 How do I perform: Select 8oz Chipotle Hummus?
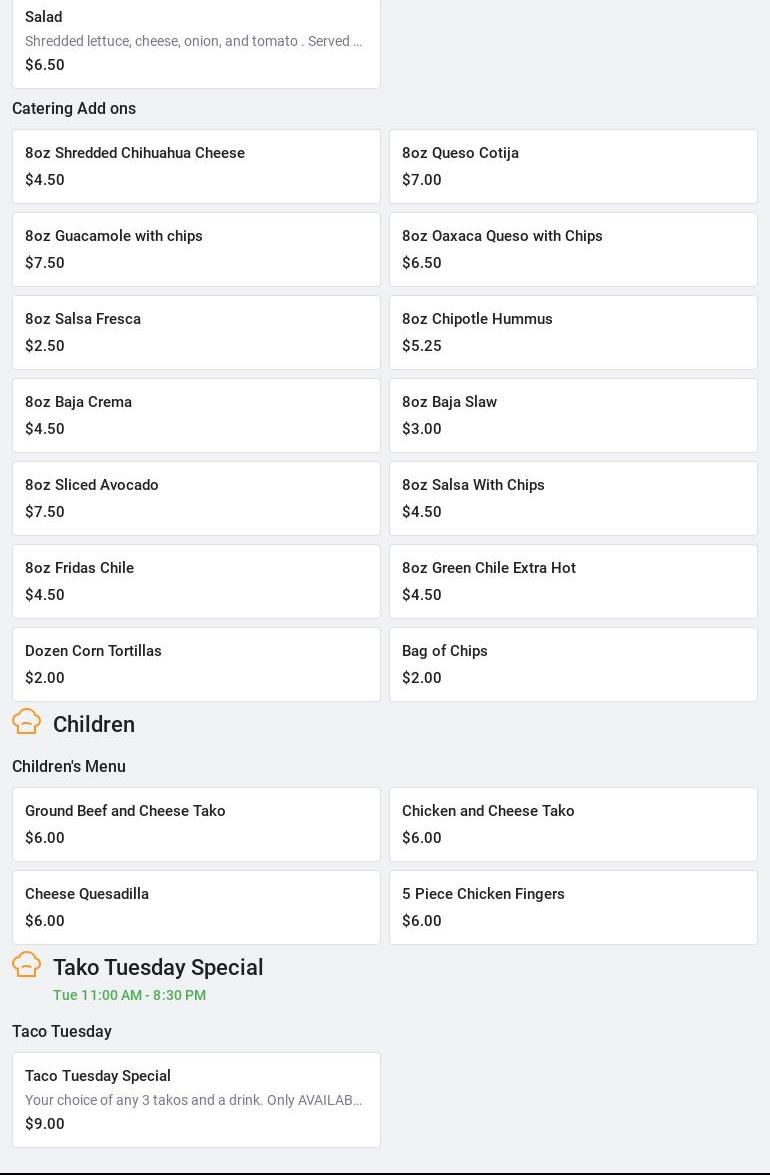[573, 332]
